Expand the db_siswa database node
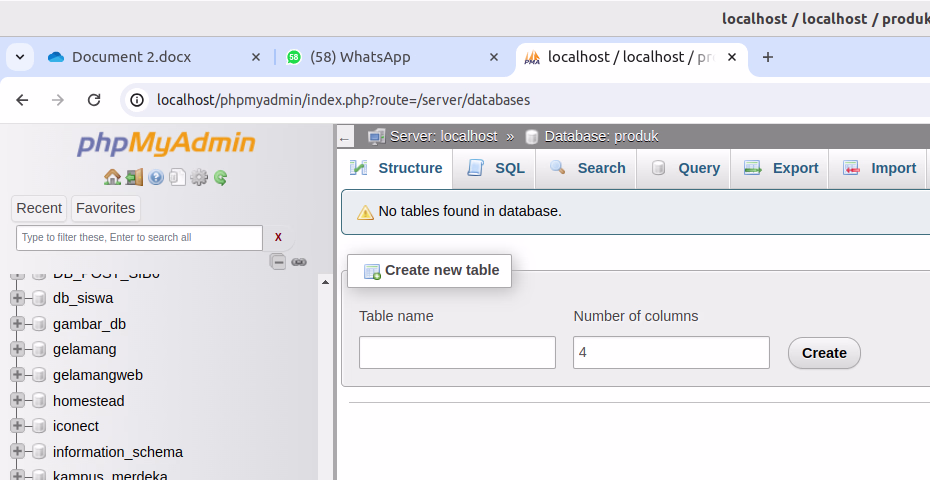This screenshot has width=930, height=480. [17, 298]
